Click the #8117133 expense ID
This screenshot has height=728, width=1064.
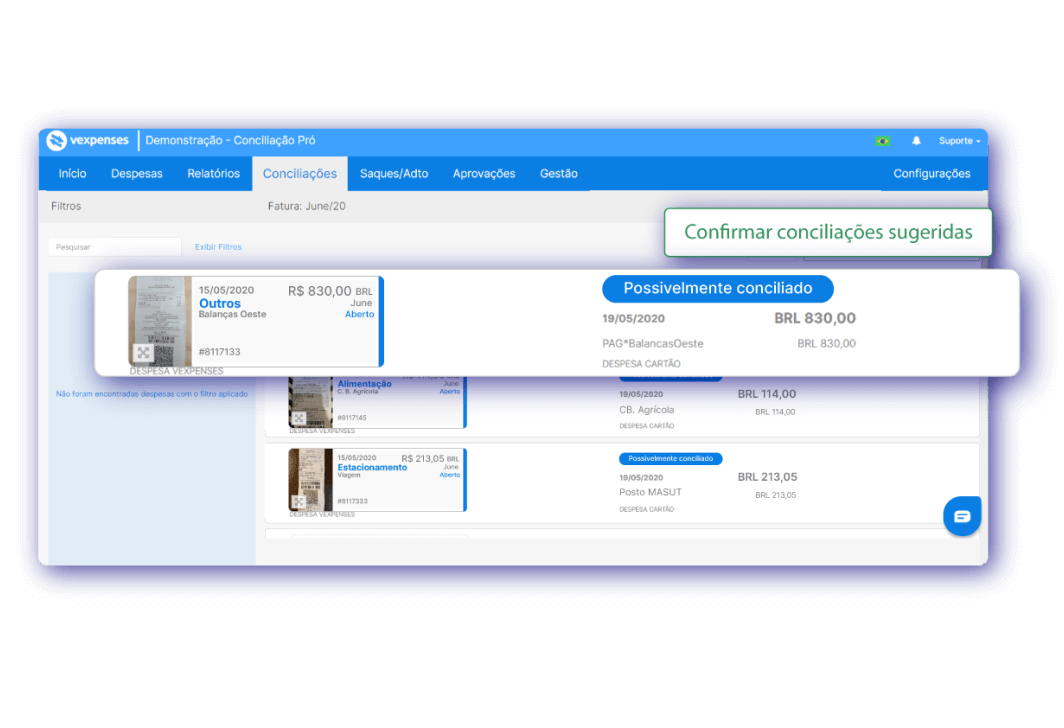coord(219,351)
